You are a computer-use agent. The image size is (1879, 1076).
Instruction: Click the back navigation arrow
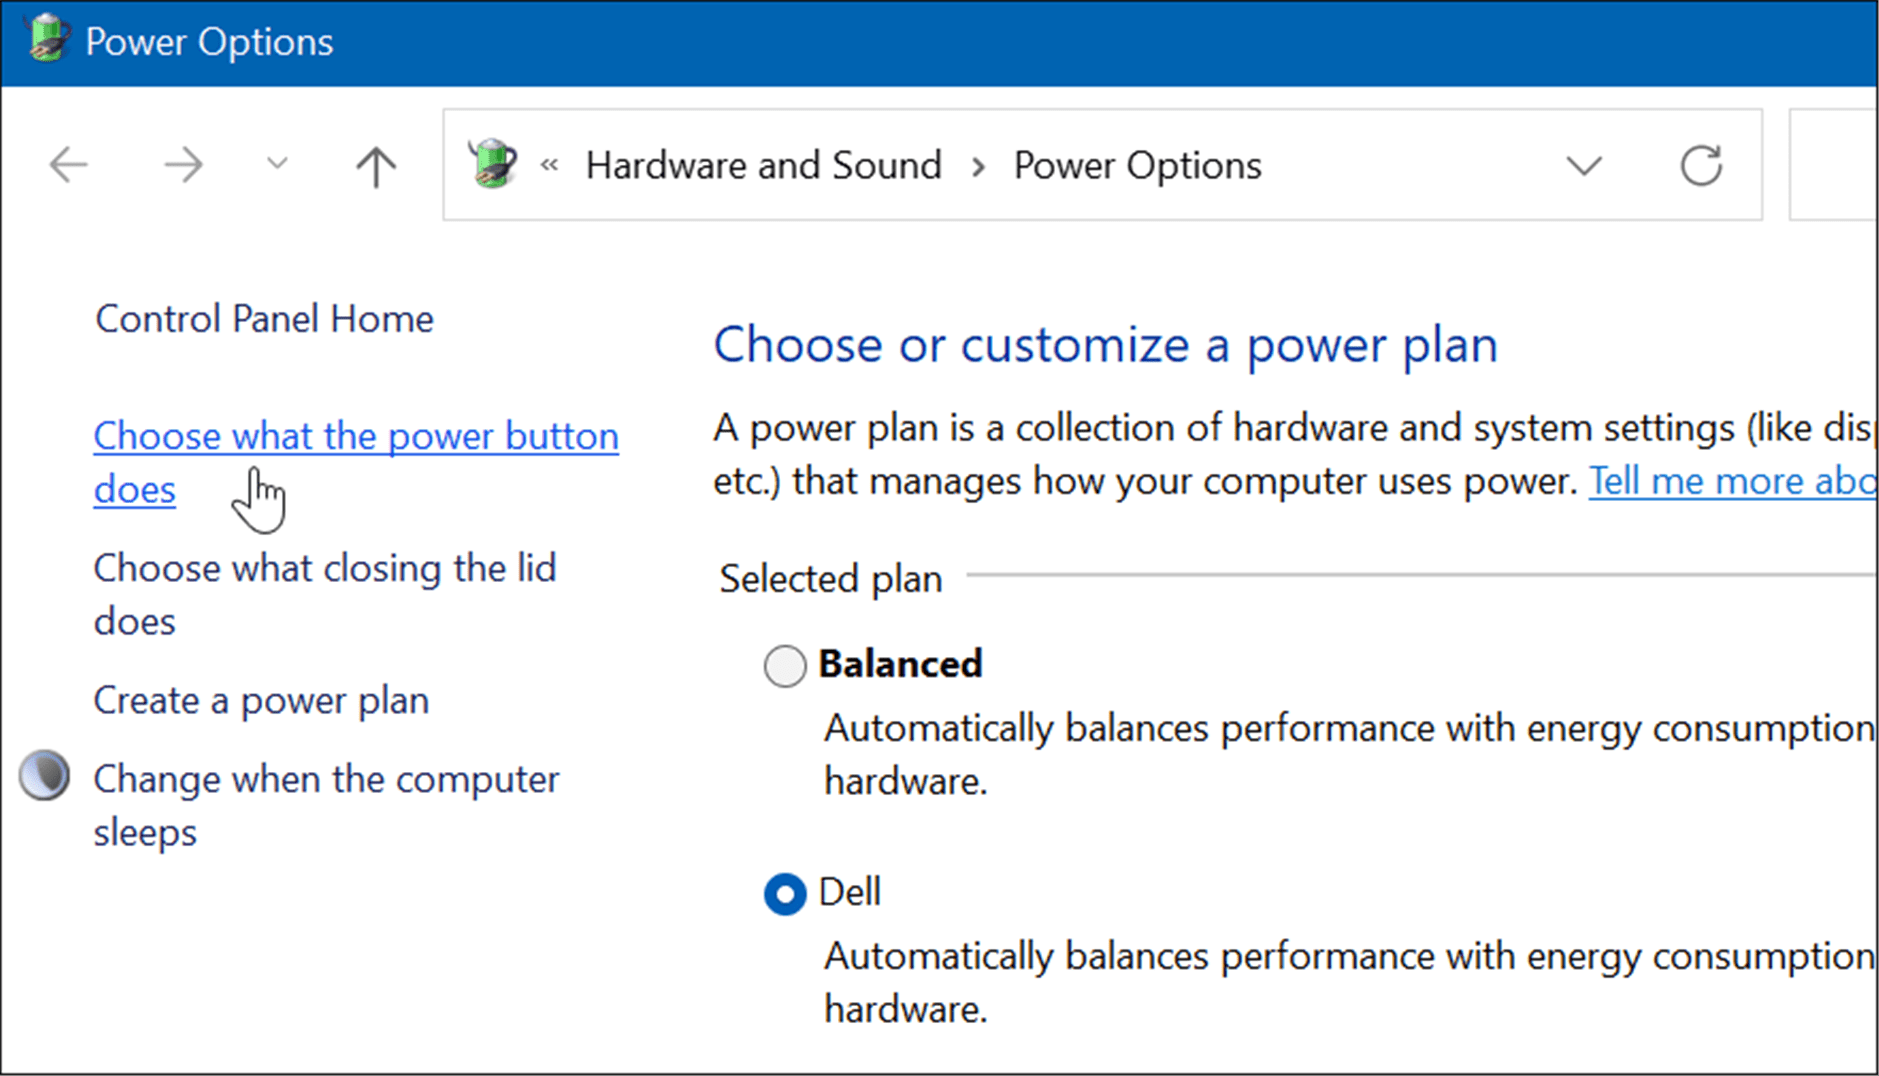68,165
